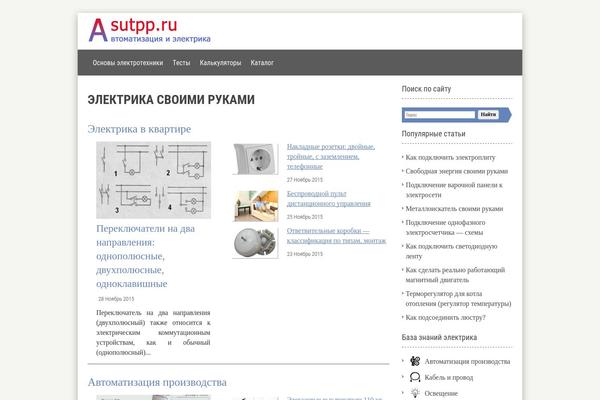Click the Популярные статьи sidebar heading
The height and width of the screenshot is (400, 600).
tap(434, 134)
